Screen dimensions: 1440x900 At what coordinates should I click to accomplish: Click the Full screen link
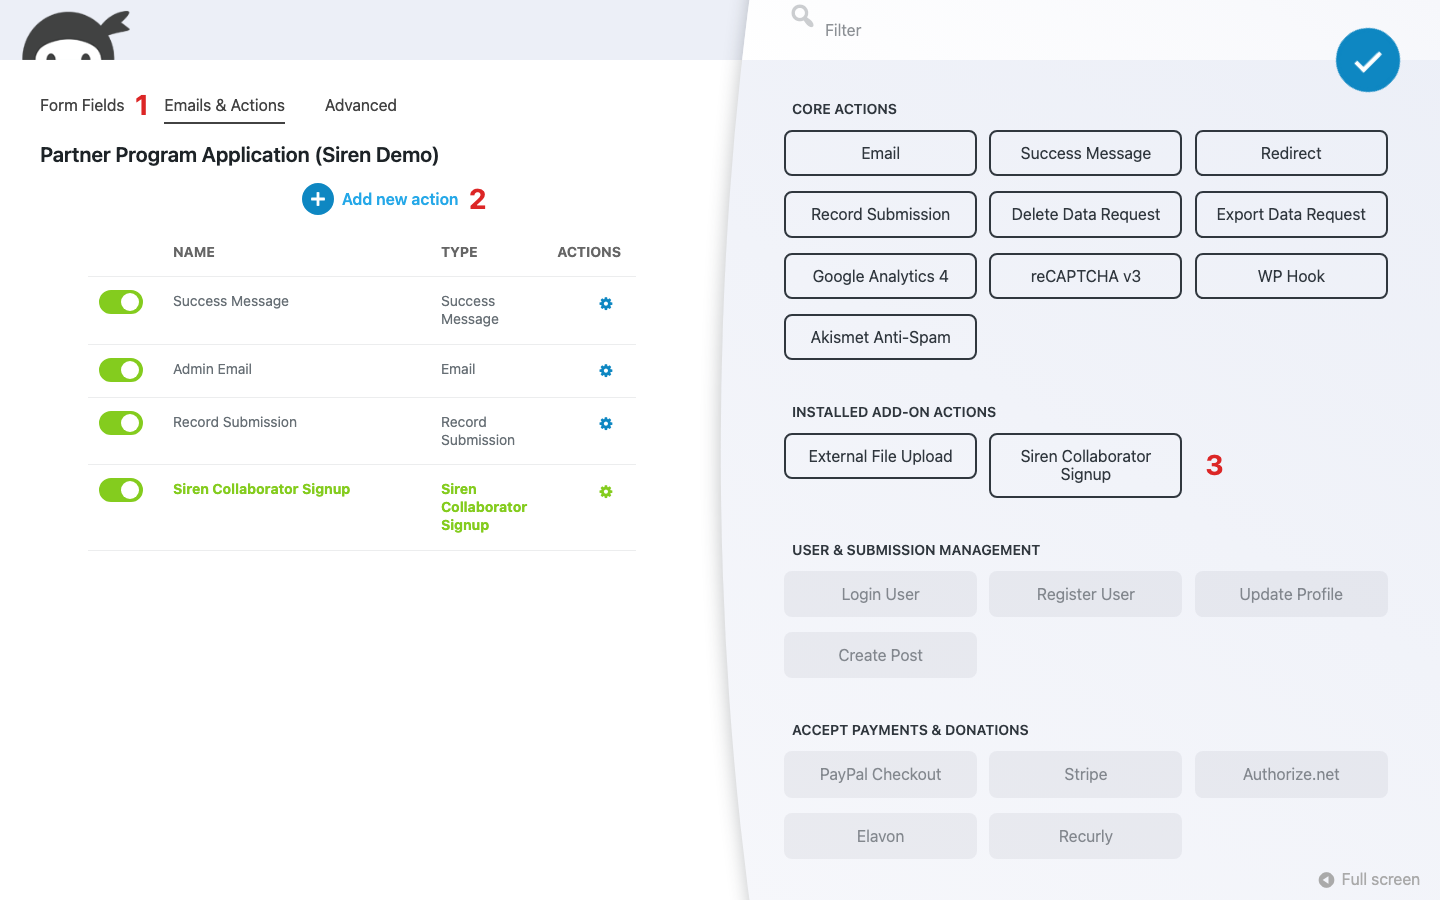pos(1380,880)
